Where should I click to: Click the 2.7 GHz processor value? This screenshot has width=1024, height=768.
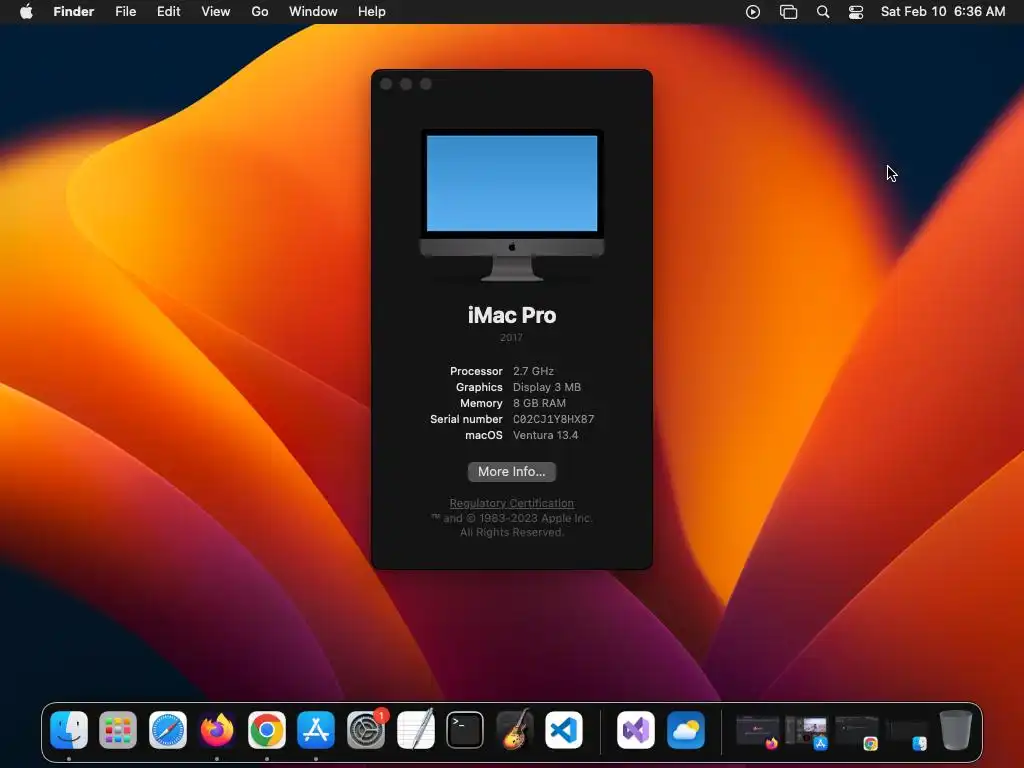point(534,371)
